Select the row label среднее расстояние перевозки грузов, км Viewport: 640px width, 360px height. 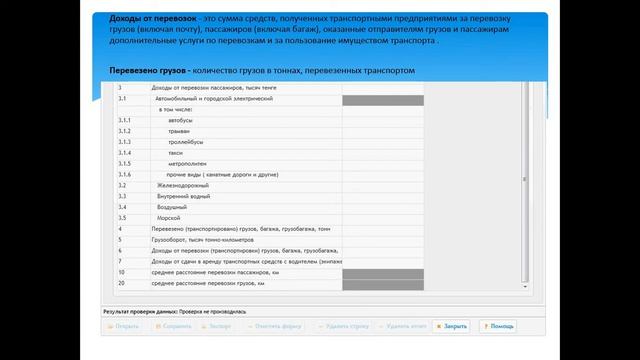(x=208, y=283)
